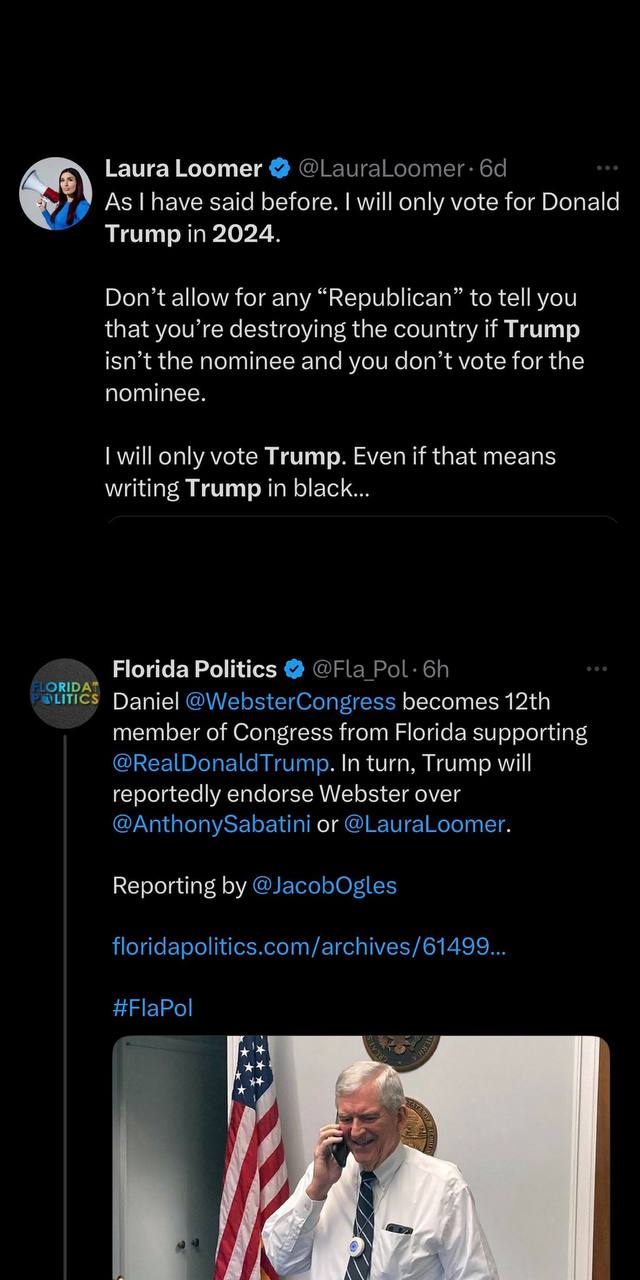Open the photo of man on phone
Viewport: 640px width, 1280px height.
coord(360,1158)
